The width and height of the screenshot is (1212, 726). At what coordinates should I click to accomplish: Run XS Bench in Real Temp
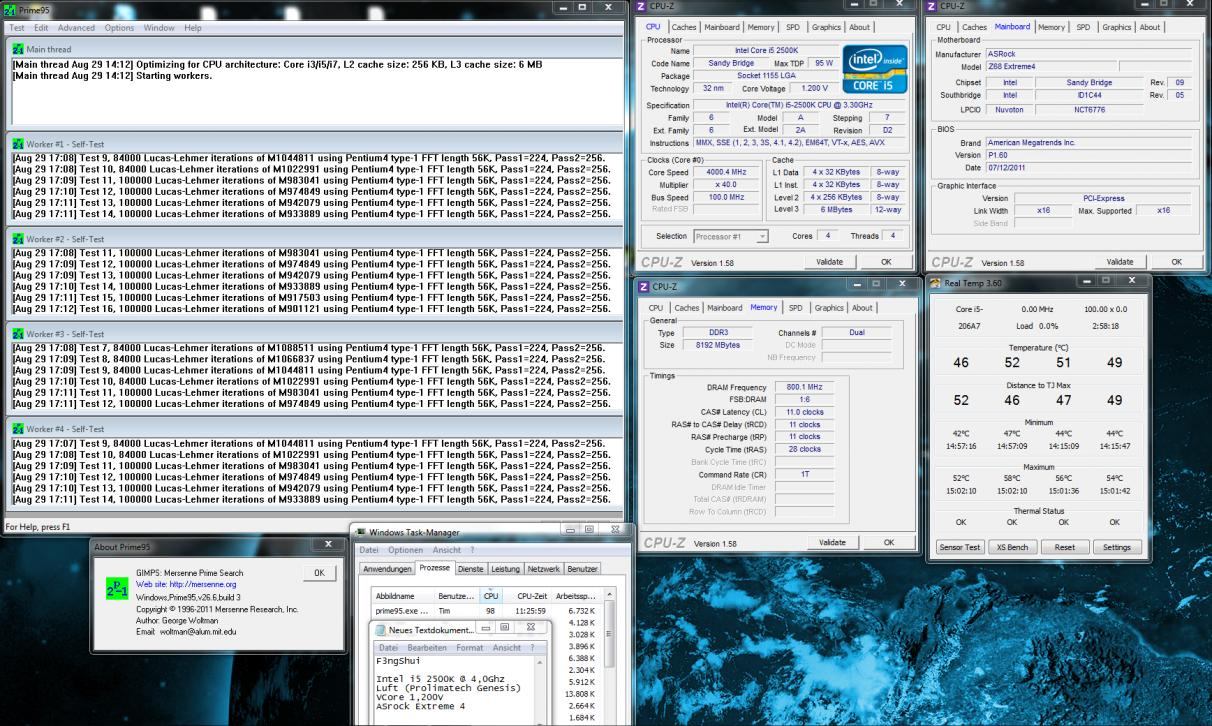[x=1012, y=547]
